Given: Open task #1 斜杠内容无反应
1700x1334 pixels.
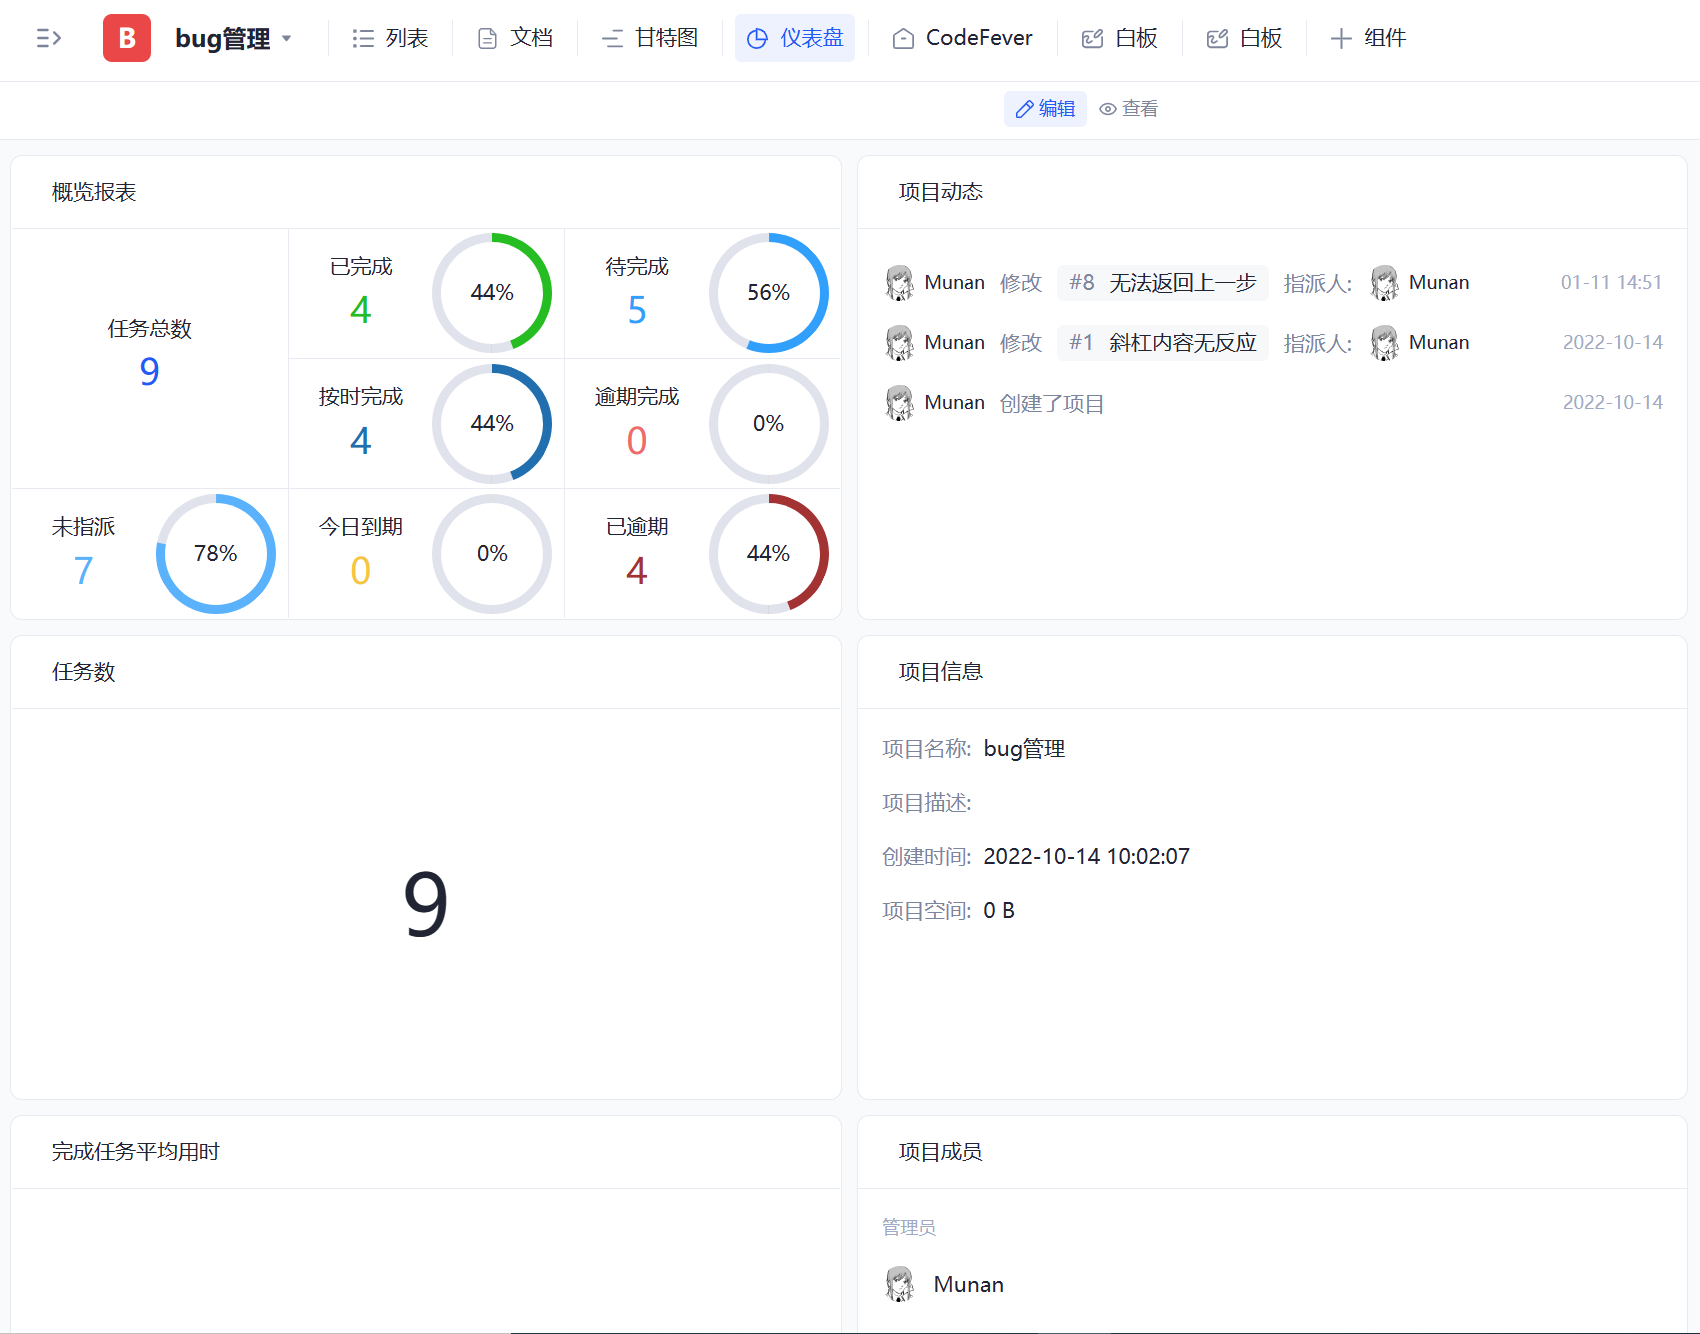Looking at the screenshot, I should click(x=1162, y=343).
